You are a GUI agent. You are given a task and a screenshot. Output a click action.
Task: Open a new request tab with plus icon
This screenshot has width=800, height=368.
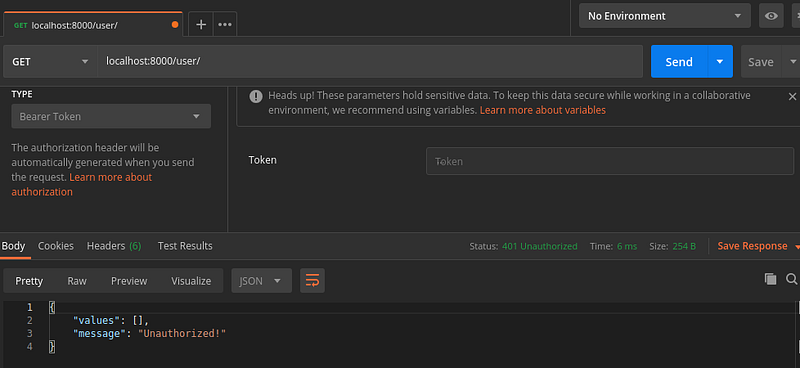(x=201, y=24)
